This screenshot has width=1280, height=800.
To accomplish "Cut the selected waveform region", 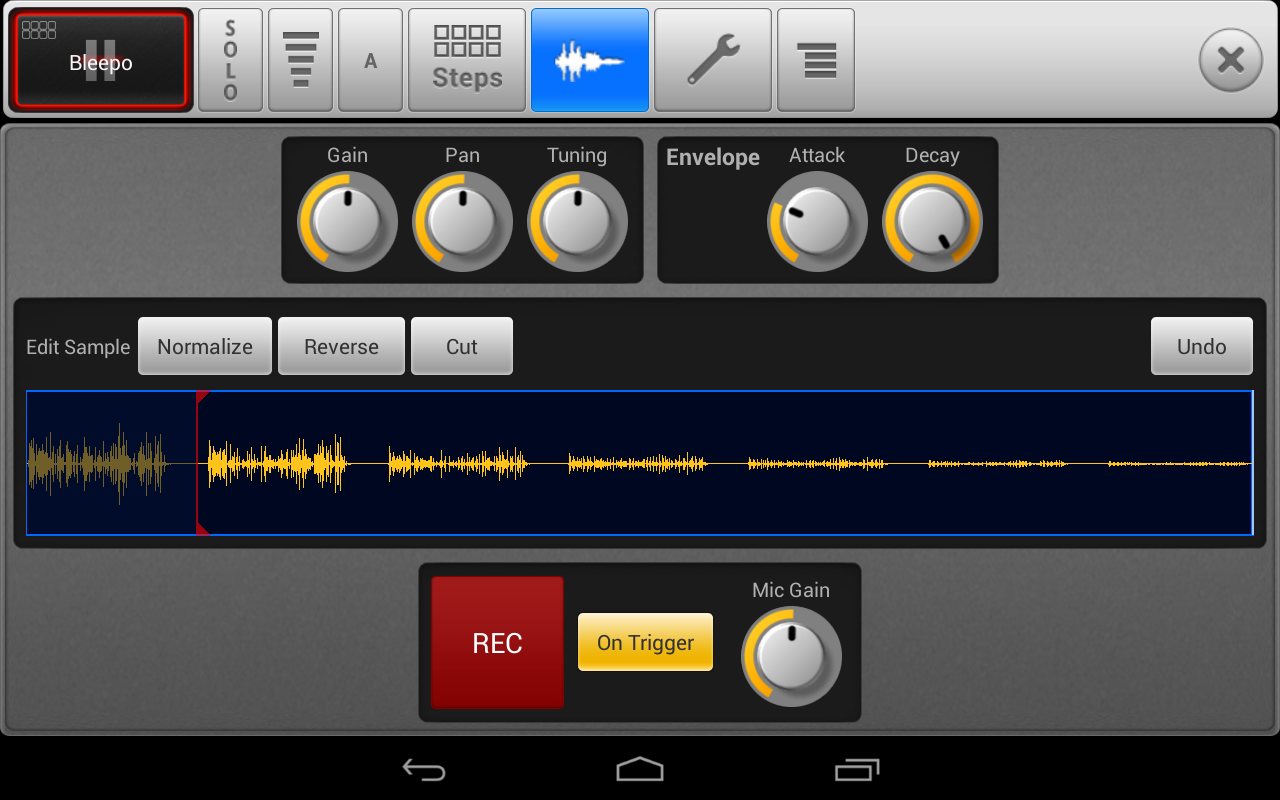I will pos(461,346).
